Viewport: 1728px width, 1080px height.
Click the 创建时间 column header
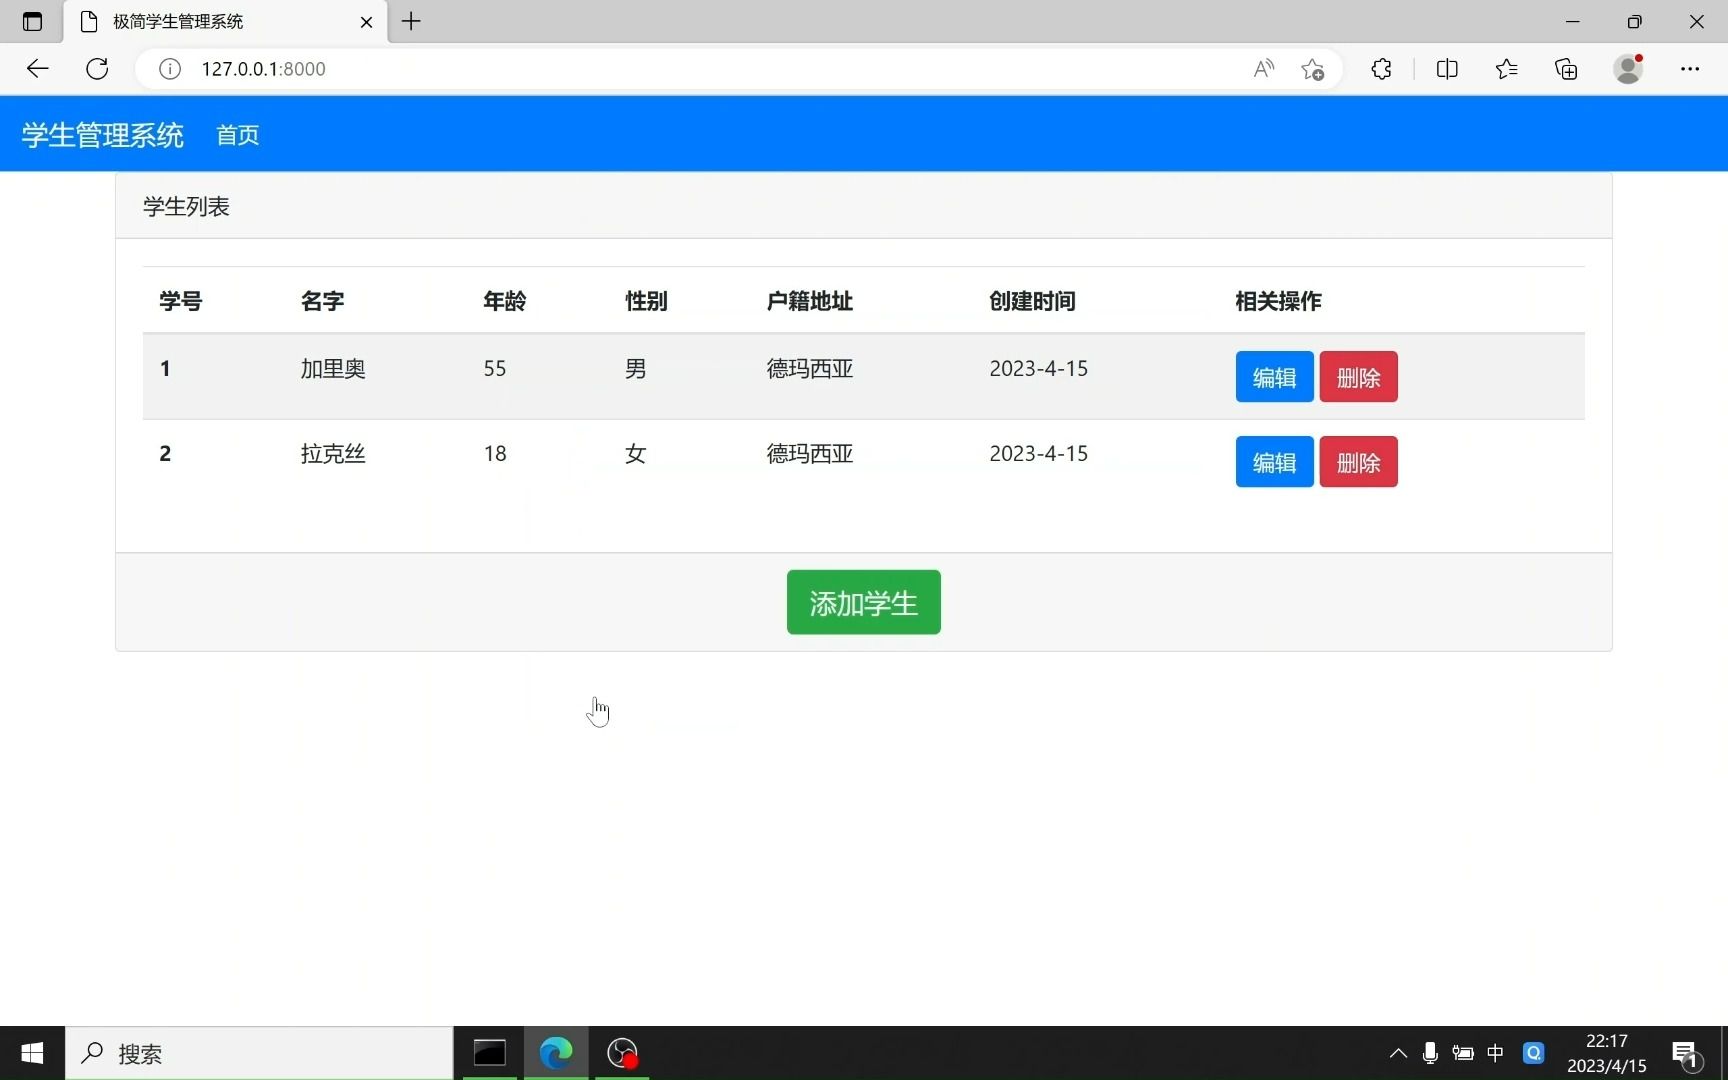pyautogui.click(x=1032, y=301)
